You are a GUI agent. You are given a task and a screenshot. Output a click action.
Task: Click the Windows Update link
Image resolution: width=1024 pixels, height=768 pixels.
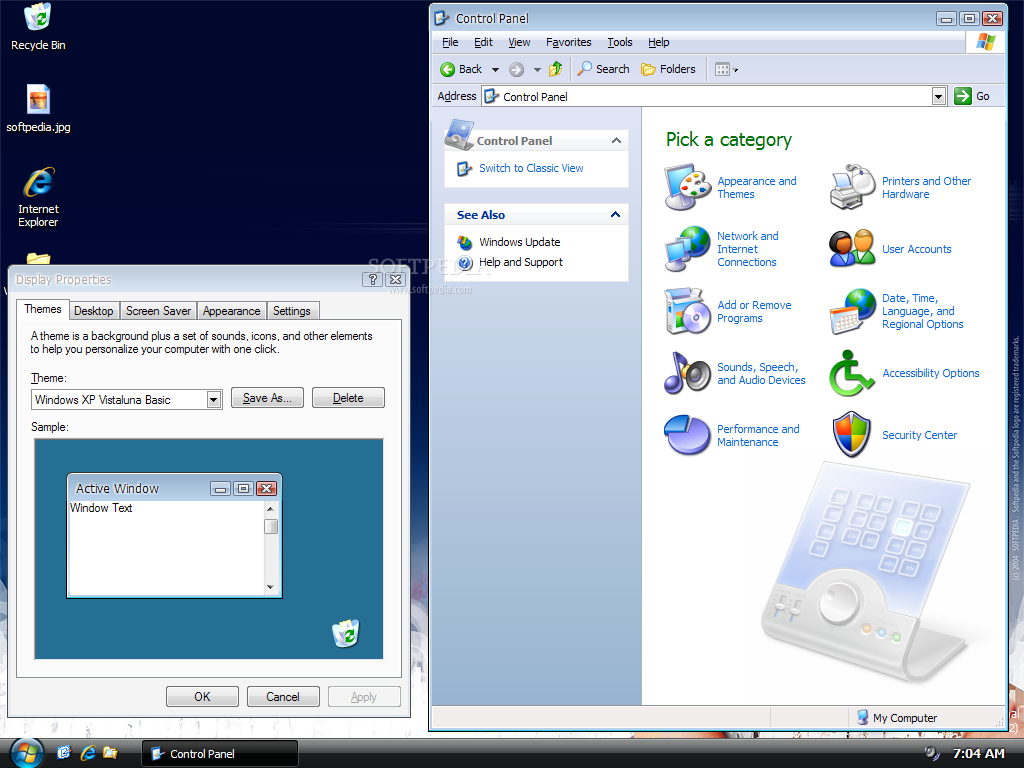(520, 242)
